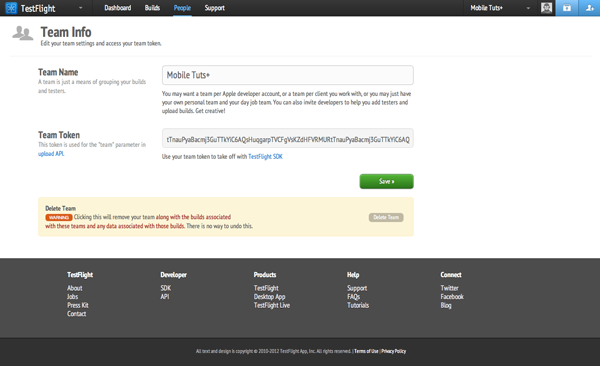Open the Twitter footer link
Screen dimensions: 600x366
(x=449, y=288)
